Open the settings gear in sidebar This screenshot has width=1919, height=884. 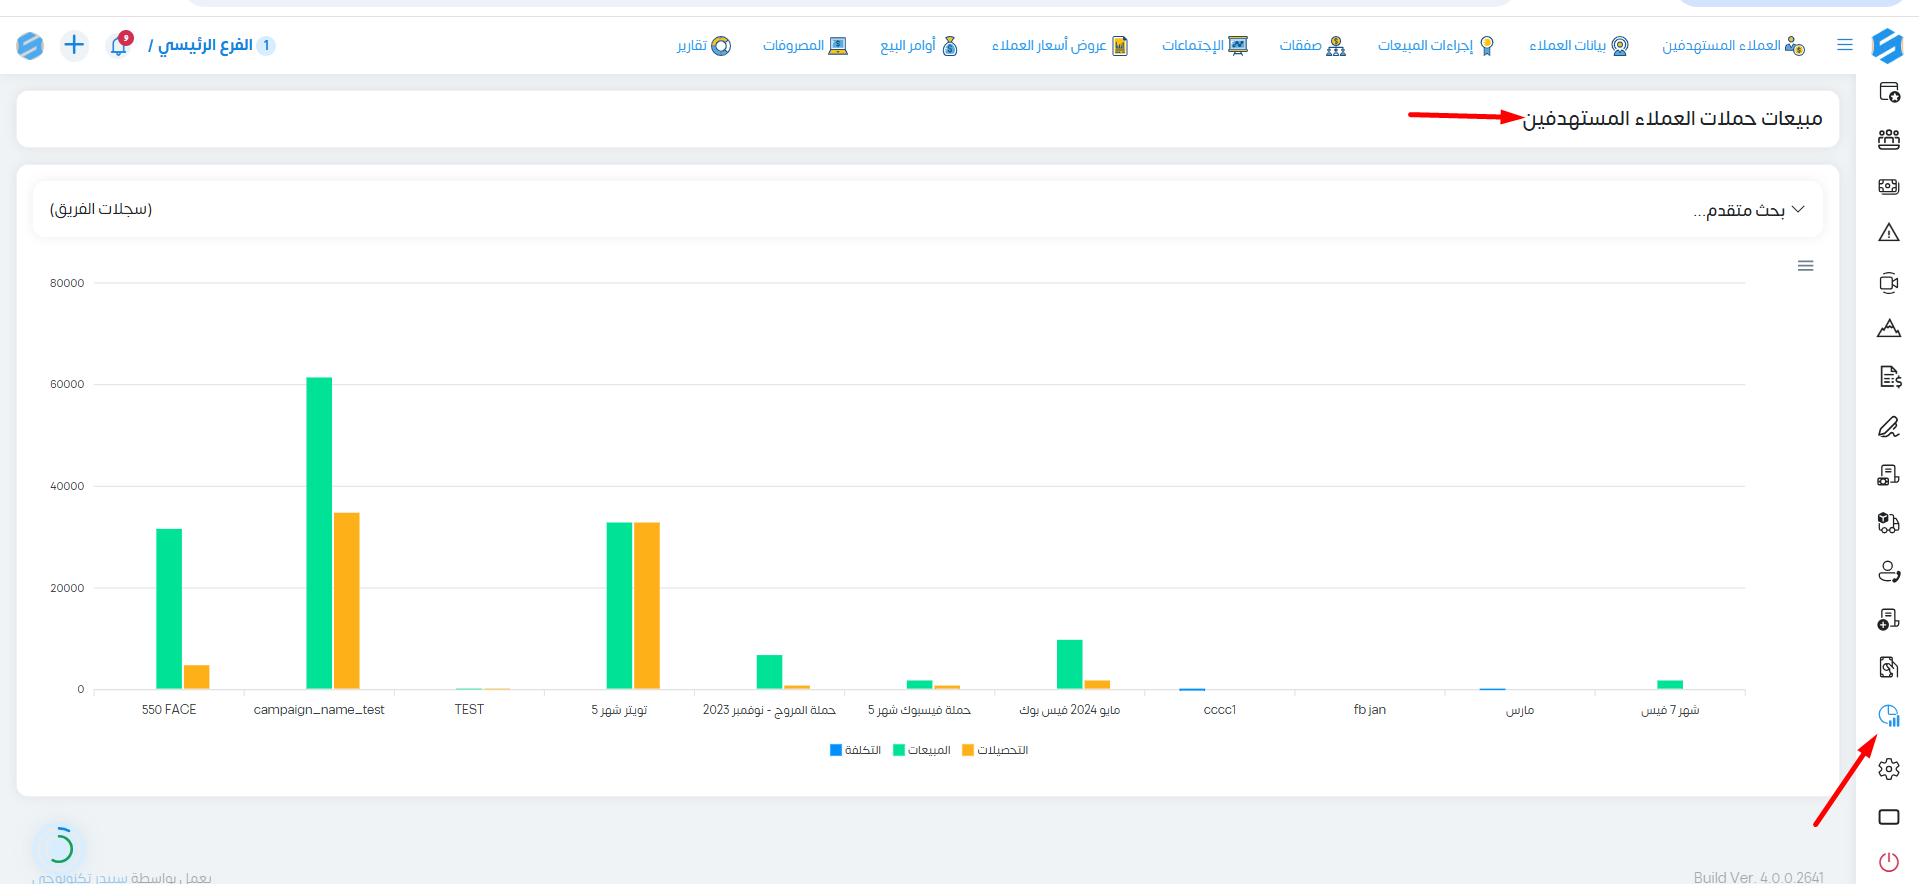(1888, 769)
